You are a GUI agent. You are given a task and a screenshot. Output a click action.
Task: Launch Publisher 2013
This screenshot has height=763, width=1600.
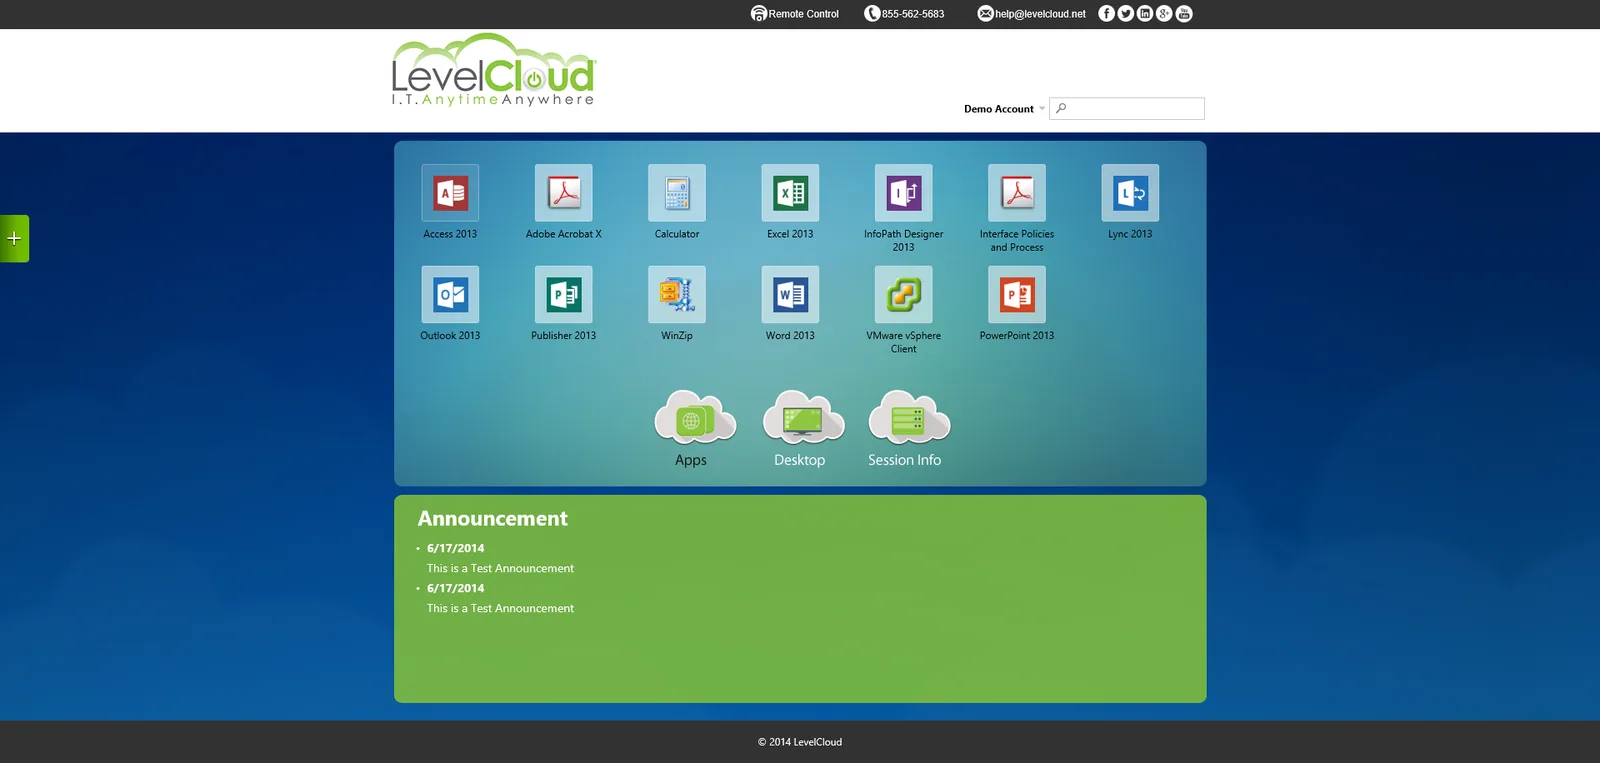click(x=564, y=295)
